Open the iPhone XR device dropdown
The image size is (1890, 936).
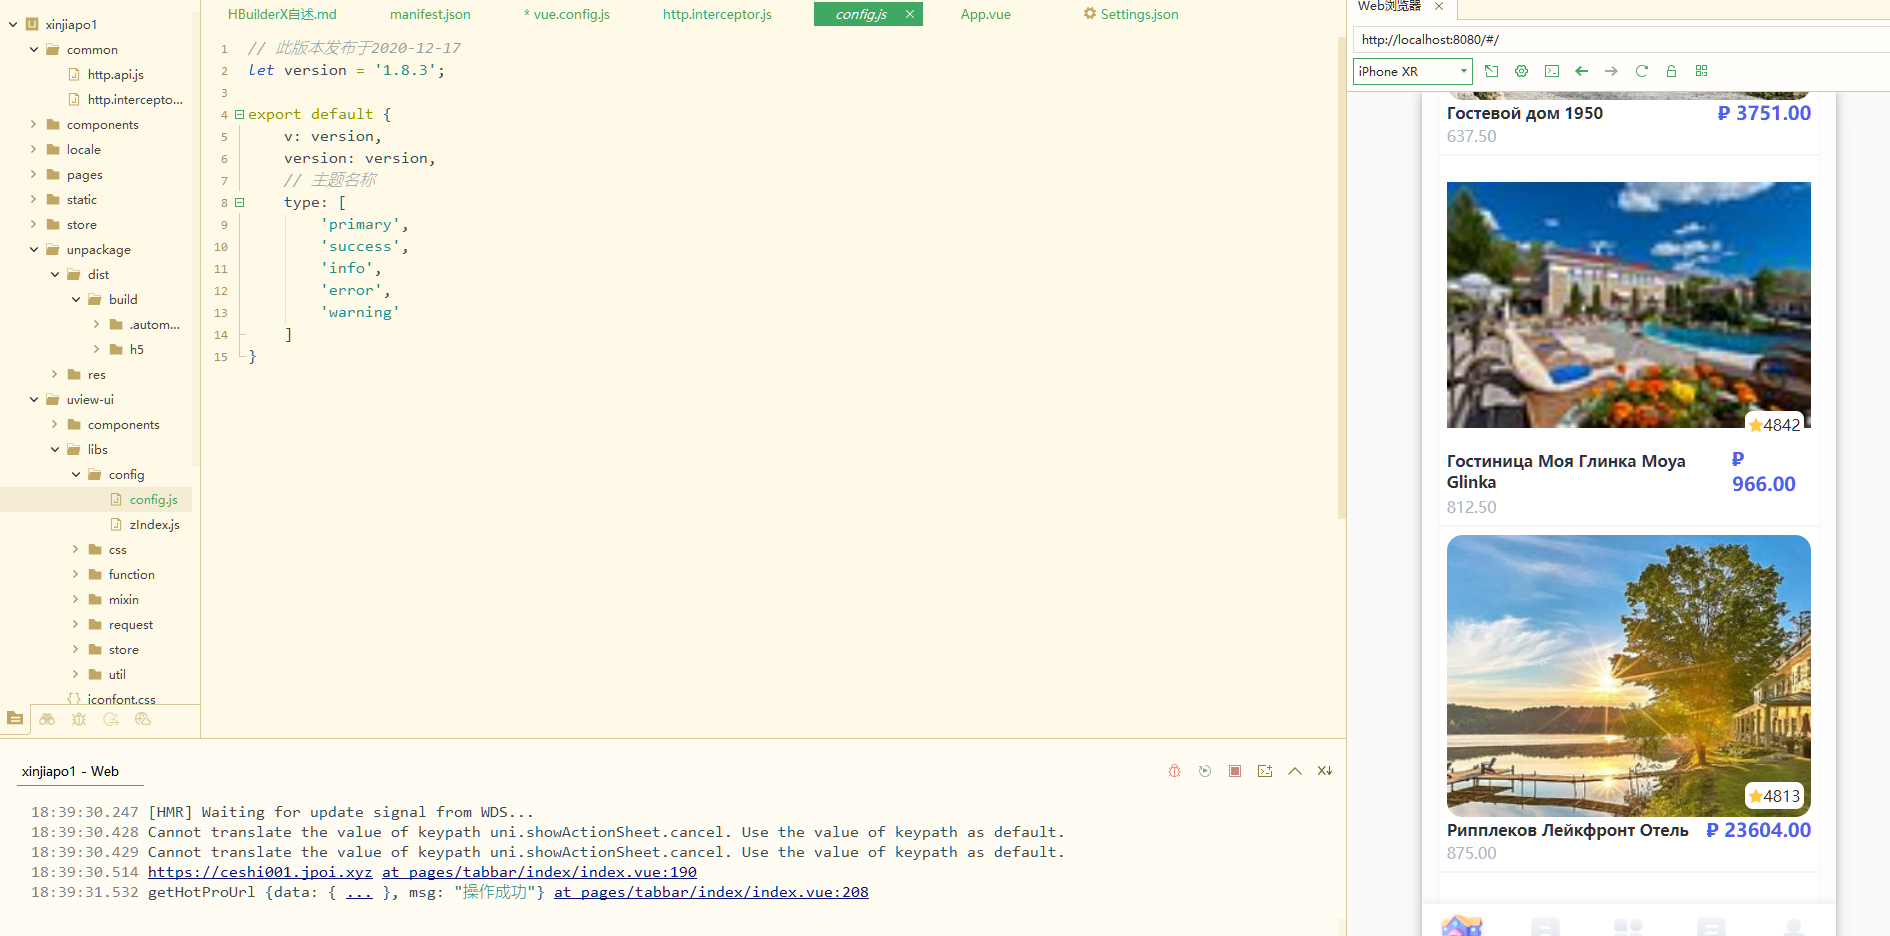click(1412, 71)
